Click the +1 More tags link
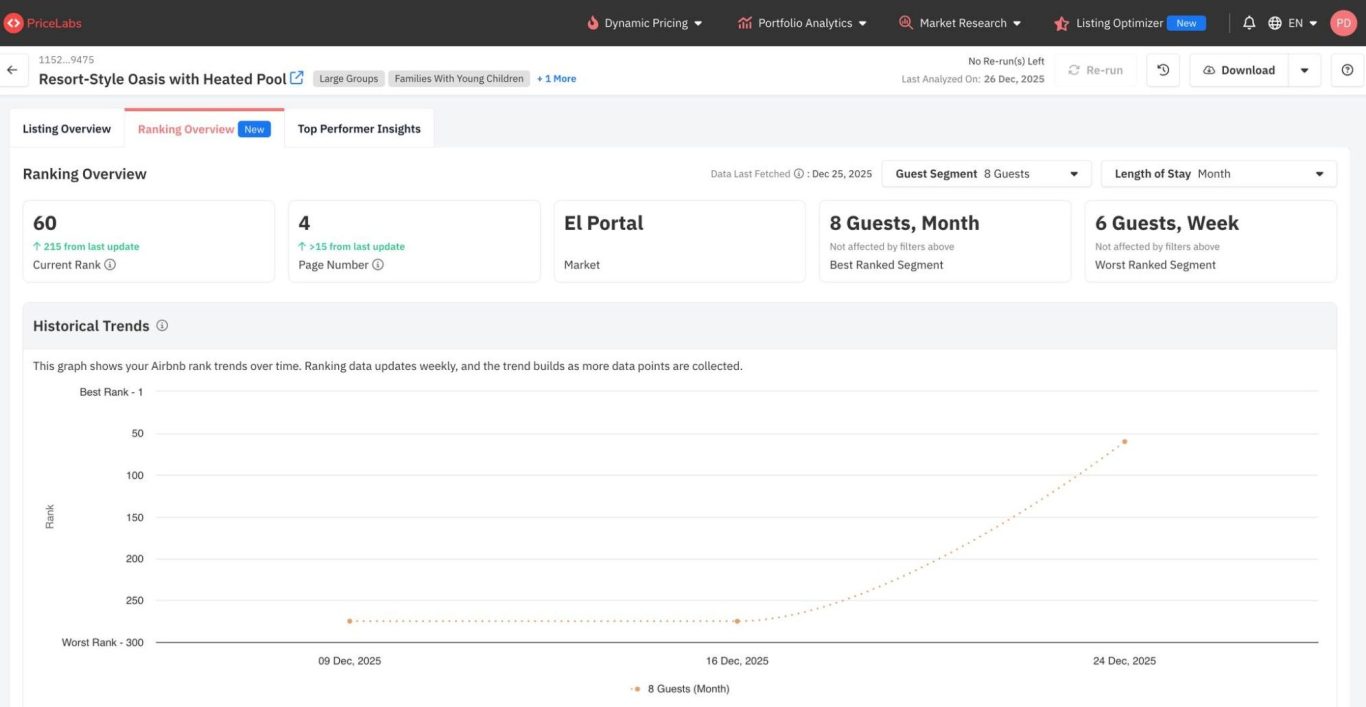Screen dimensions: 1366x707 click(556, 79)
